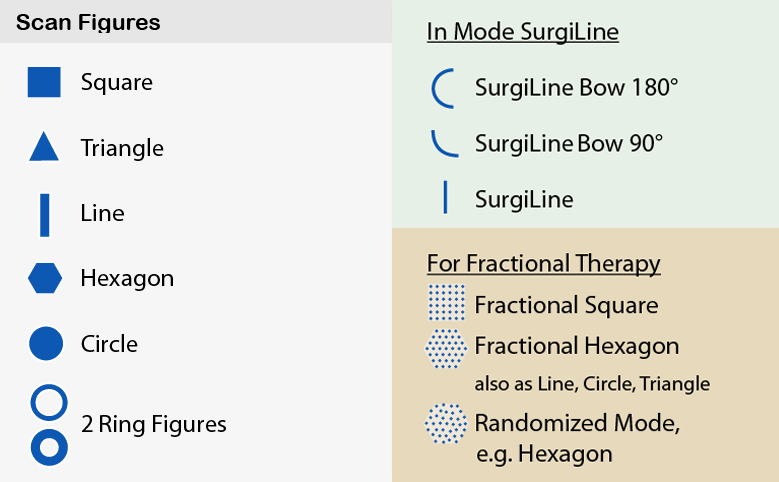The image size is (779, 482).
Task: Click the Fractional Hexagon label text
Action: tap(577, 346)
